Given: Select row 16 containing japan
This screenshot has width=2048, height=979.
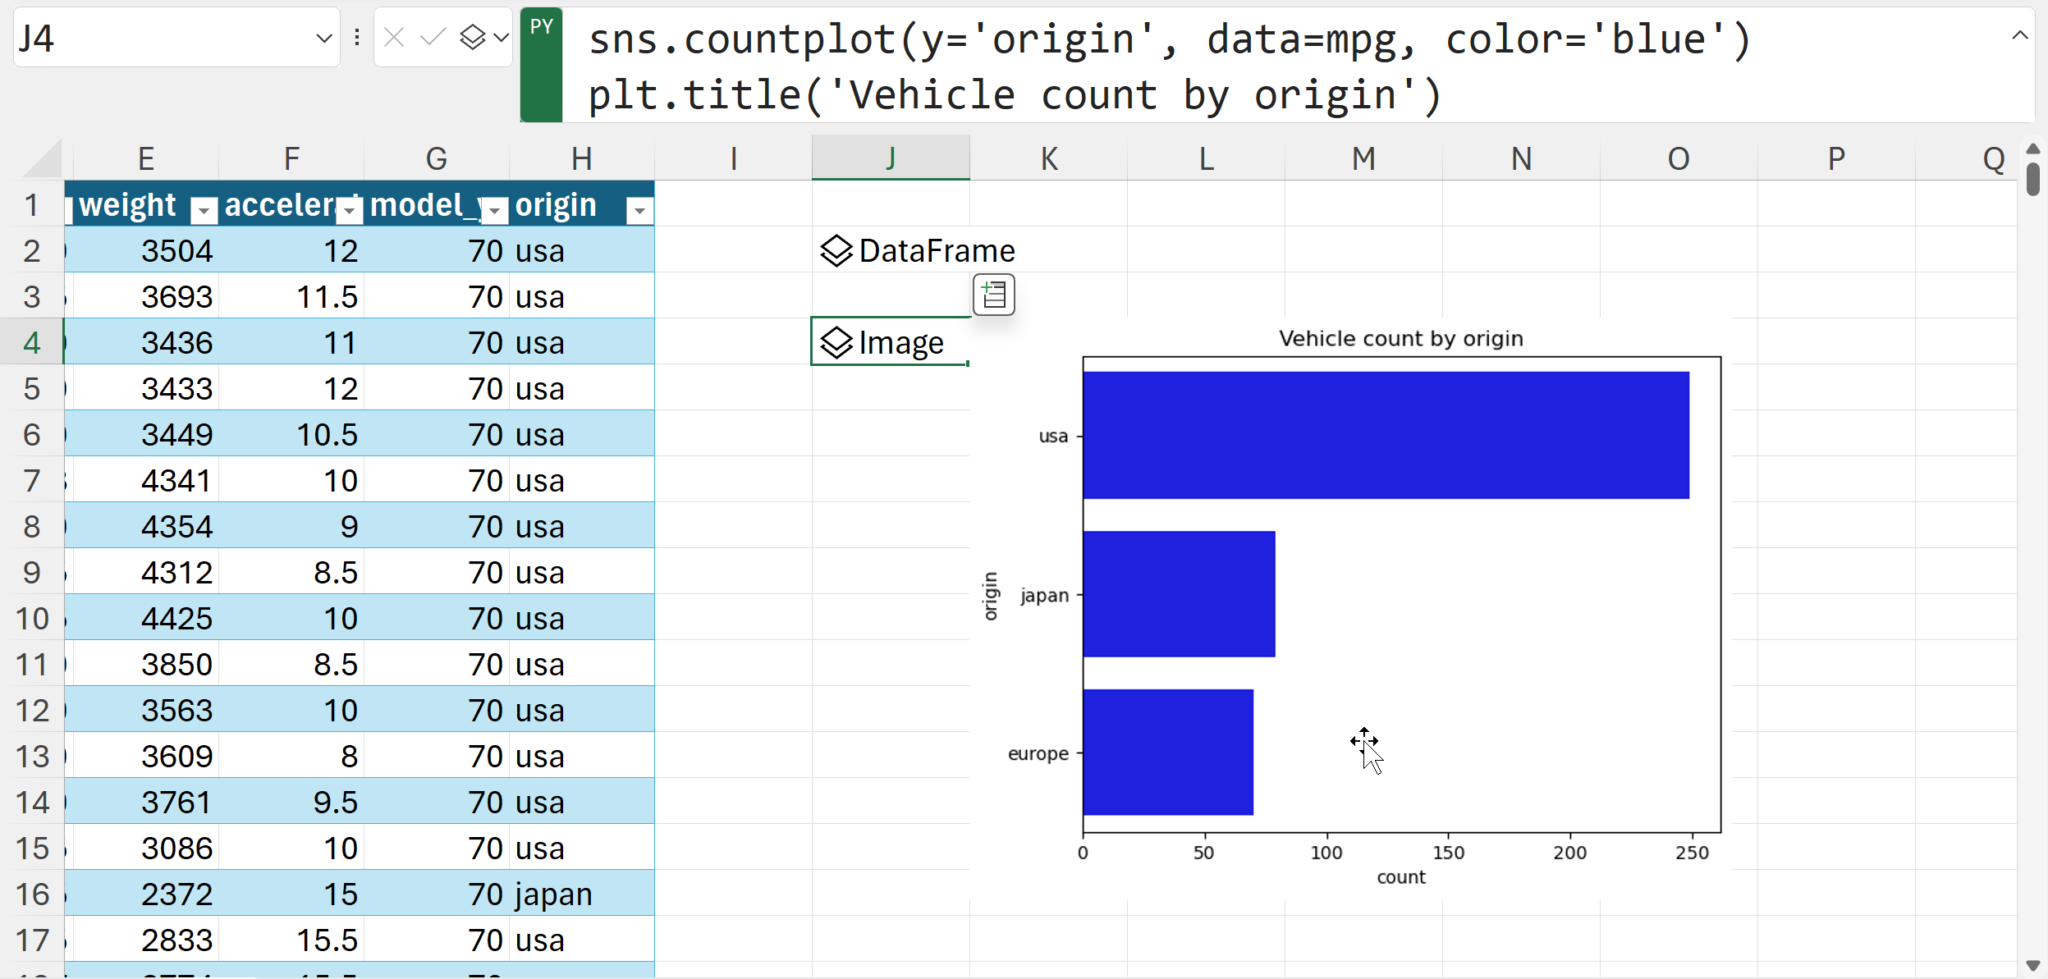Looking at the screenshot, I should point(33,893).
